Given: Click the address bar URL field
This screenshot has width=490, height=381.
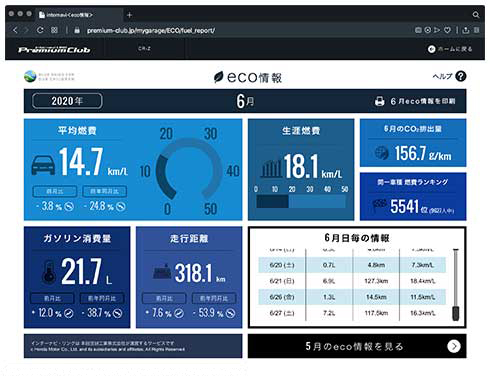Looking at the screenshot, I should point(151,30).
